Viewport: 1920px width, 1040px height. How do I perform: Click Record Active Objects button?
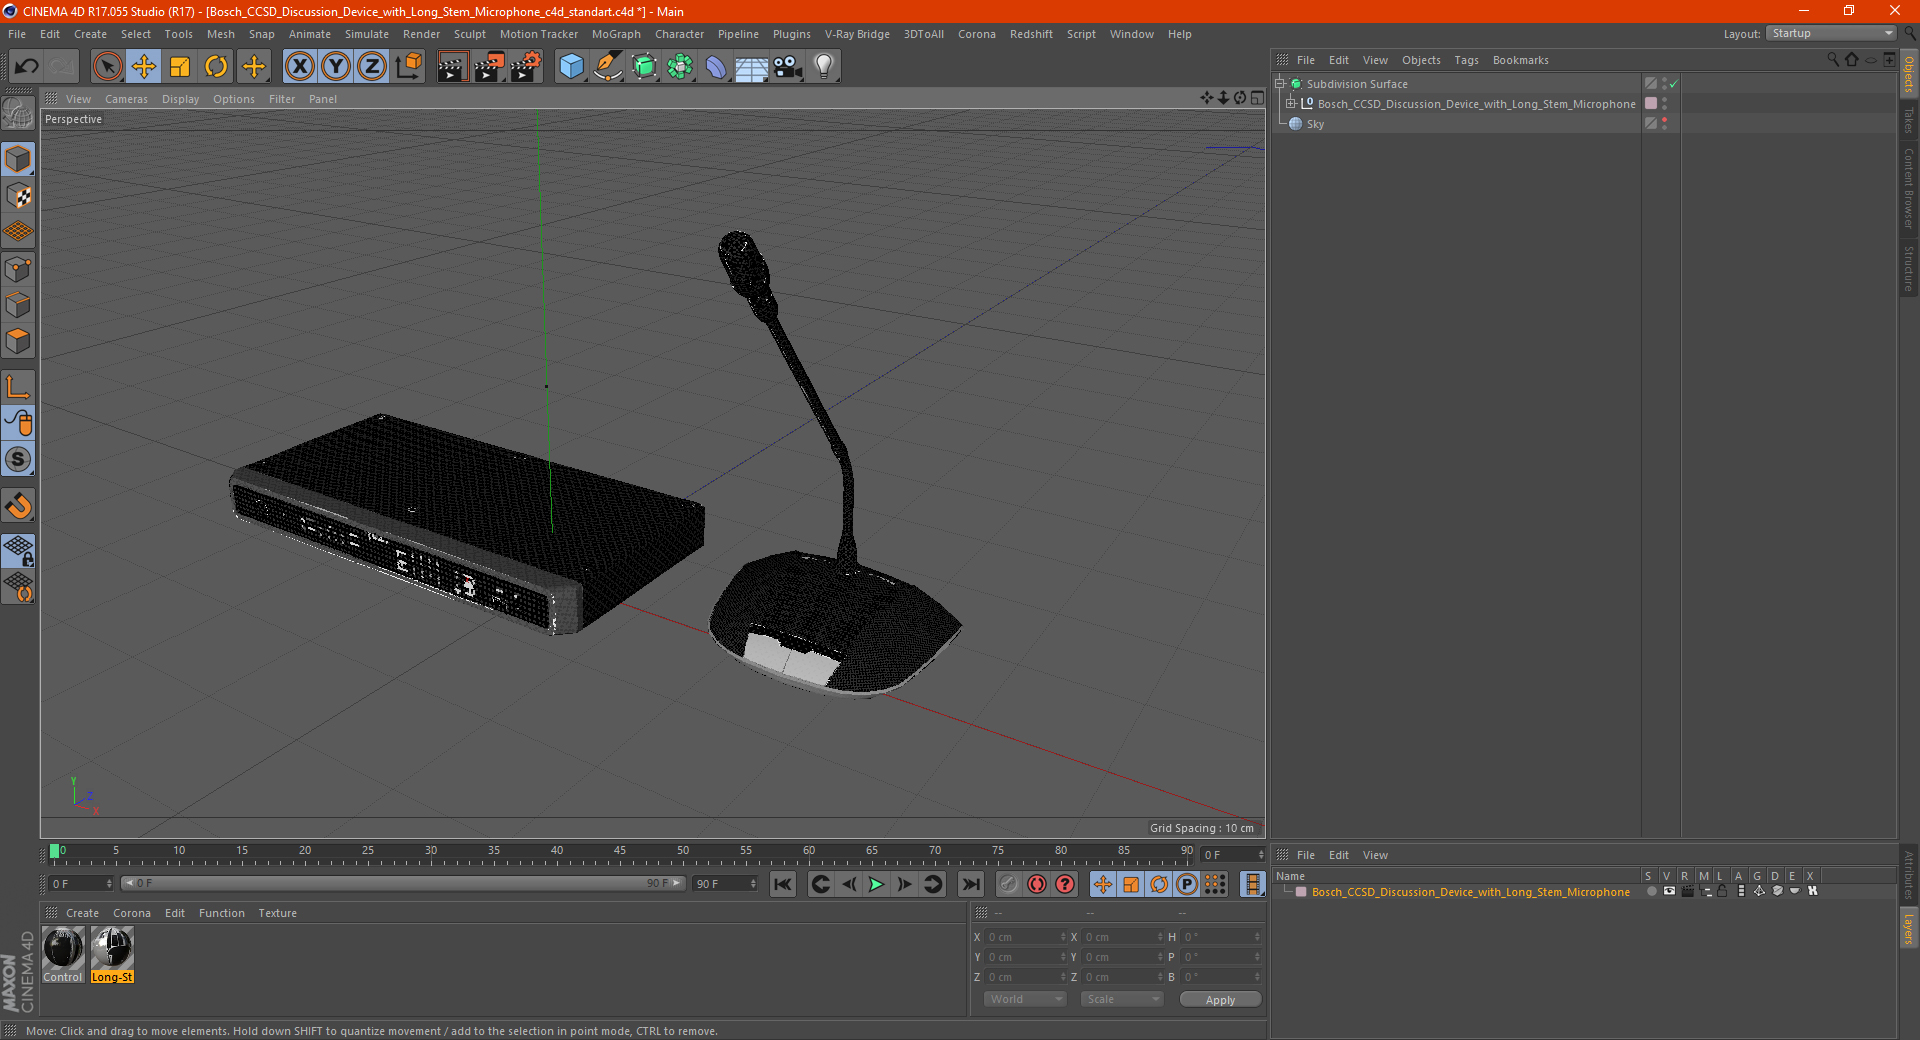pos(1009,884)
